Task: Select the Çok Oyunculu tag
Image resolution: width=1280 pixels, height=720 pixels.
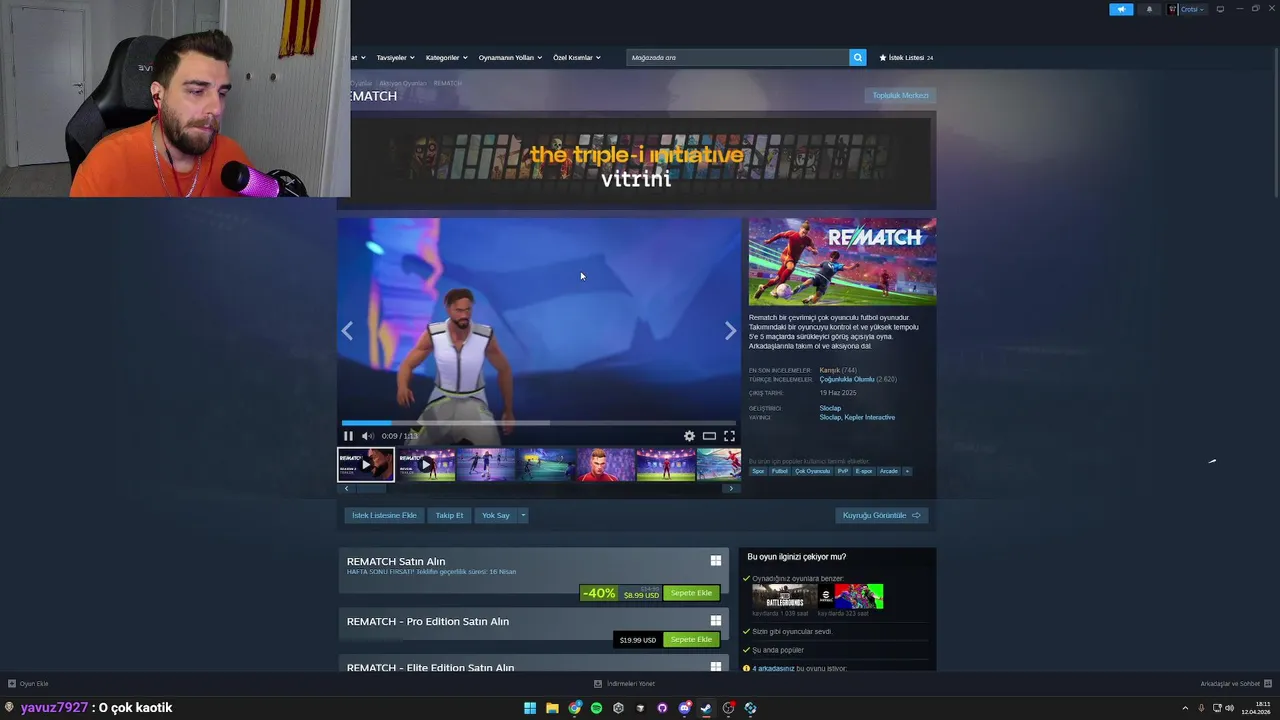Action: pos(812,471)
